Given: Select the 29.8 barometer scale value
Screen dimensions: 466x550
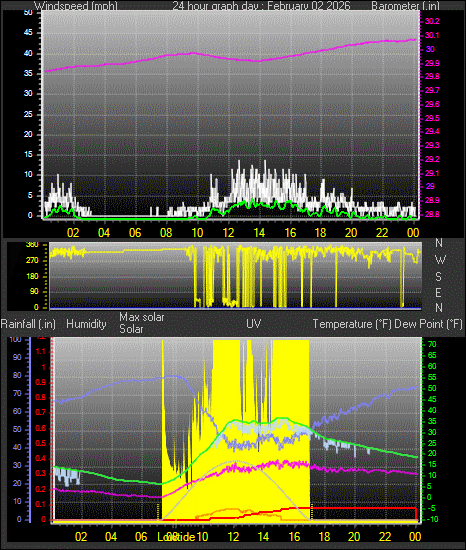Looking at the screenshot, I should [432, 76].
